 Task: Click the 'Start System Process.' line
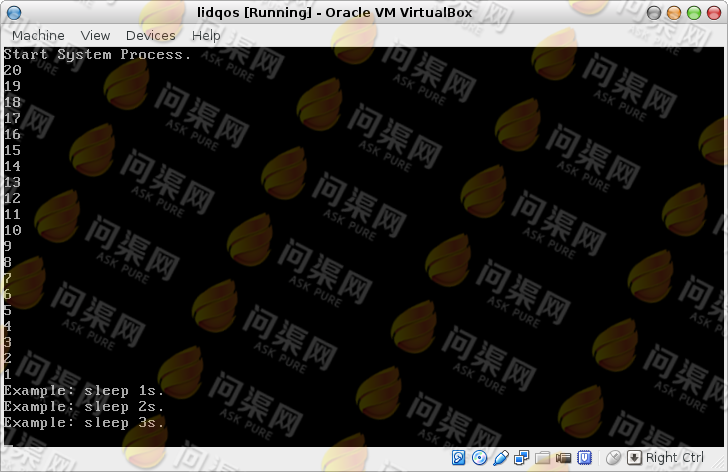[98, 55]
